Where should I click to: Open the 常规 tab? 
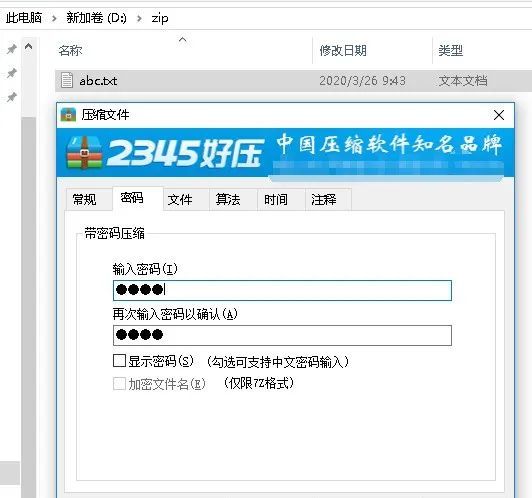point(89,199)
